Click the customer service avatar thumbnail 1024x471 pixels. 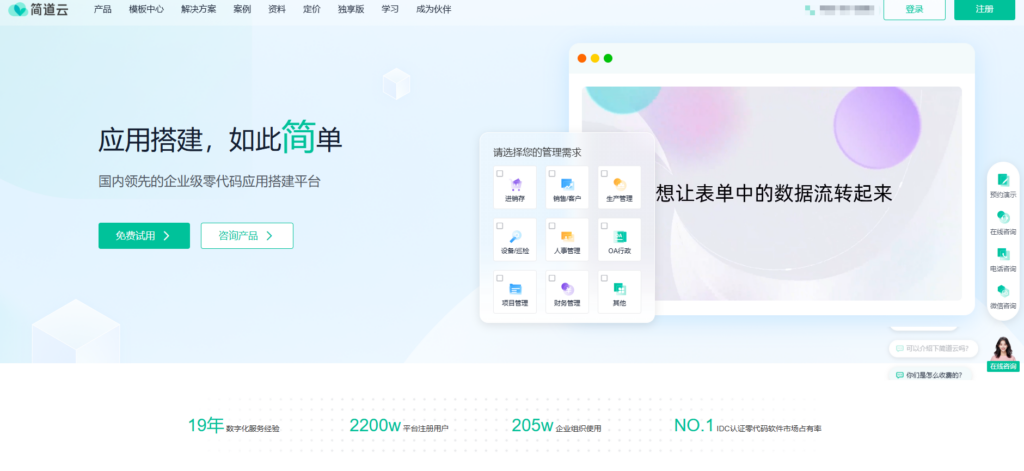coord(1003,348)
